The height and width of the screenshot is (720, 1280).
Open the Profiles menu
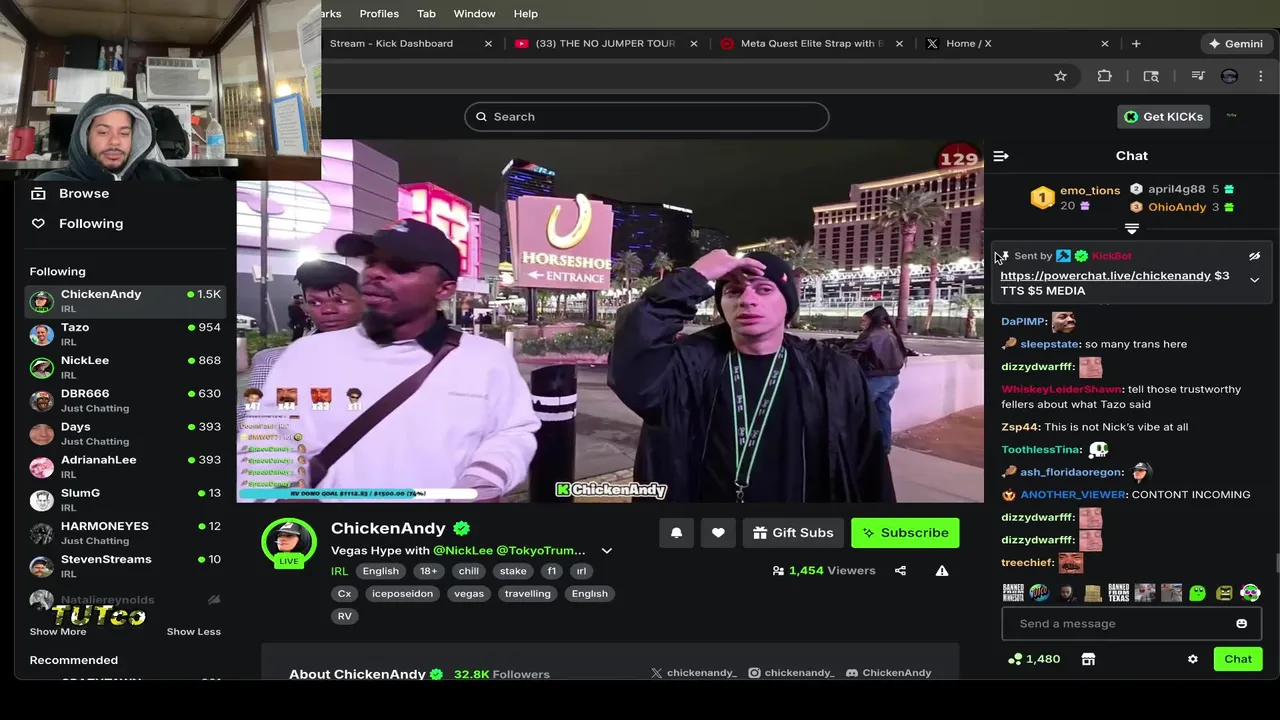click(x=379, y=14)
